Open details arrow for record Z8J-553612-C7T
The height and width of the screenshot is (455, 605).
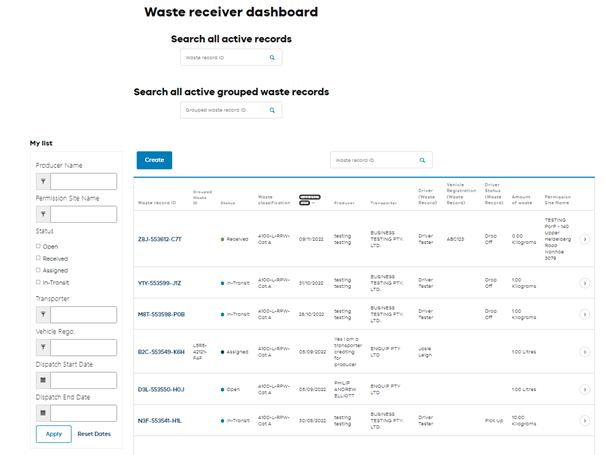tap(585, 239)
